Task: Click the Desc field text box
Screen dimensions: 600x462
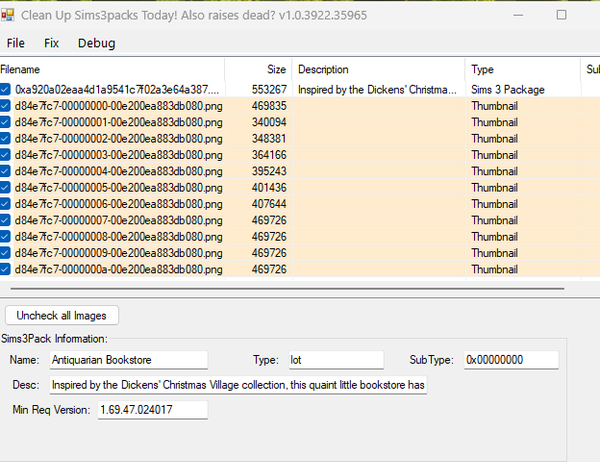Action: click(x=238, y=386)
